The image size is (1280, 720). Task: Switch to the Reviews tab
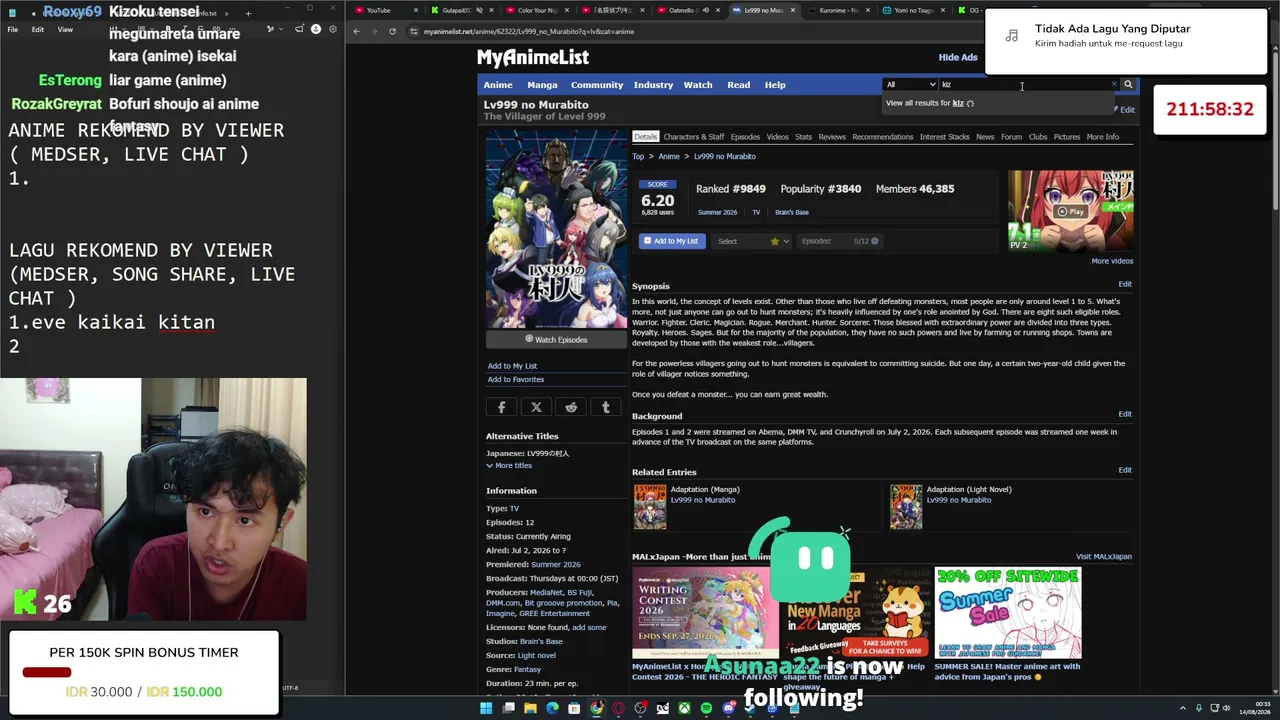[x=832, y=137]
